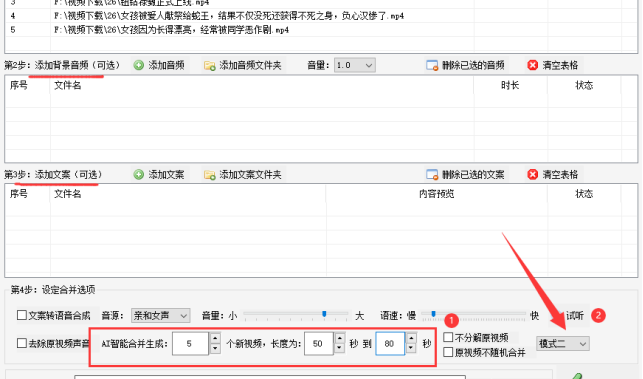
Task: Click 序号 column header in copywriting table
Action: 18,194
